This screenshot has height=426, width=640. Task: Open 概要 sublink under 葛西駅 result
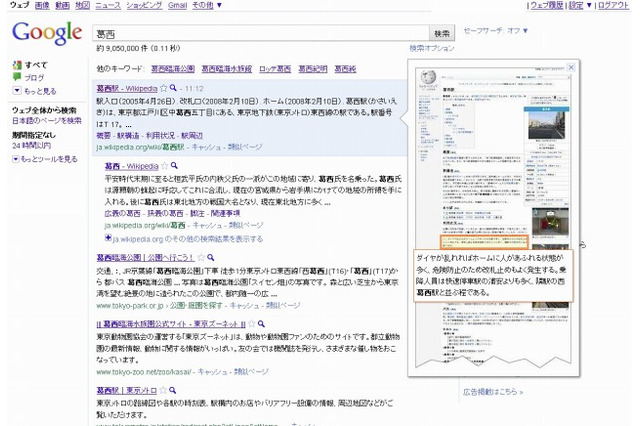click(x=104, y=135)
